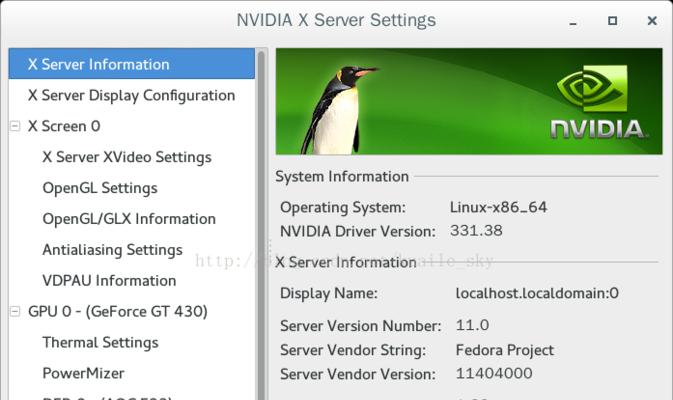Open Thermal Settings page
The height and width of the screenshot is (400, 673).
click(x=100, y=342)
